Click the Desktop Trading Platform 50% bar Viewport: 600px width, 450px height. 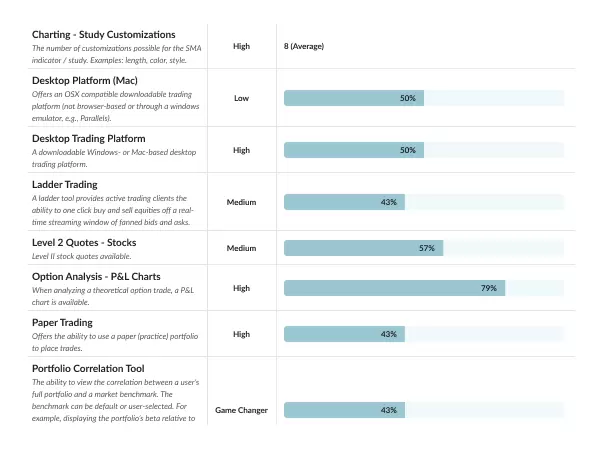point(423,150)
